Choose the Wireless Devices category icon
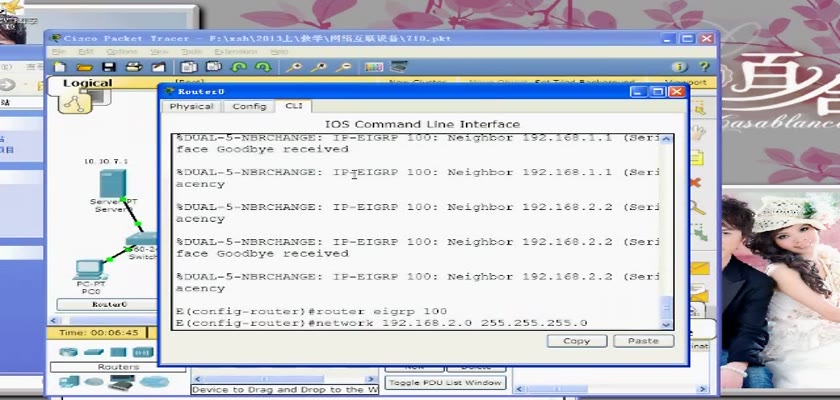Image resolution: width=840 pixels, height=400 pixels. point(143,352)
